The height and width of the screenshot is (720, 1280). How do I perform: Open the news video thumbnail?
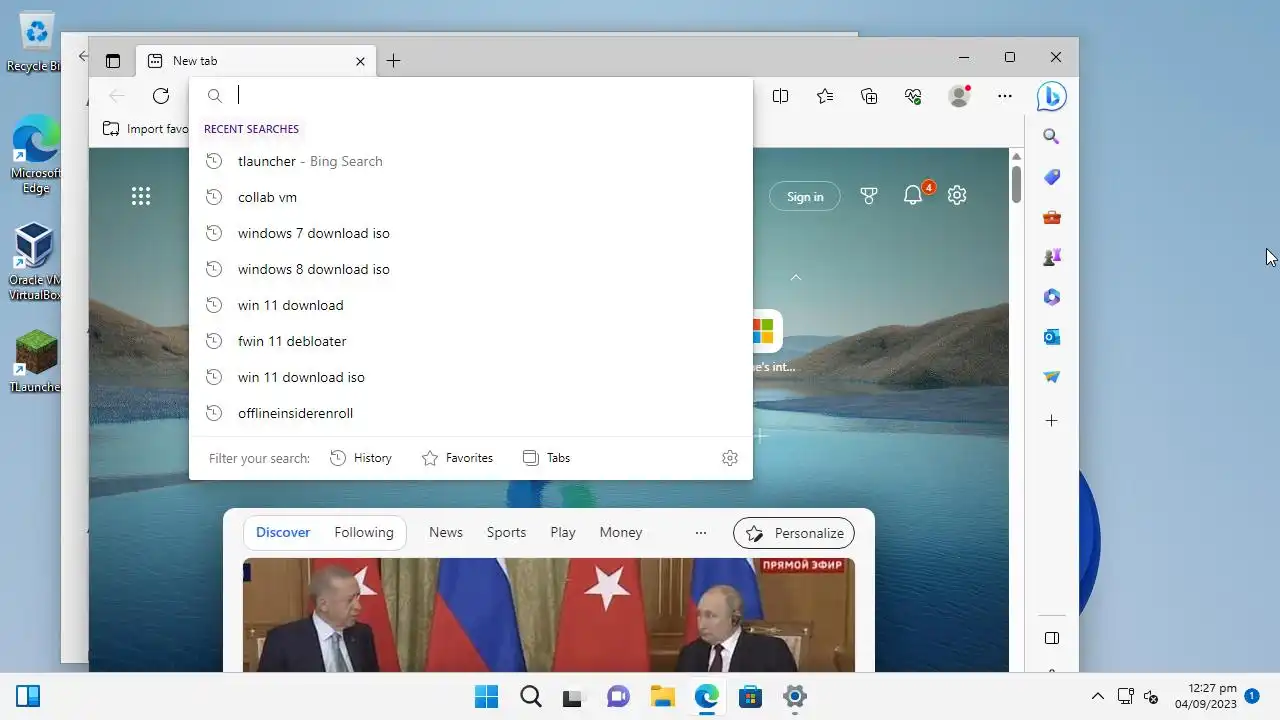click(549, 615)
